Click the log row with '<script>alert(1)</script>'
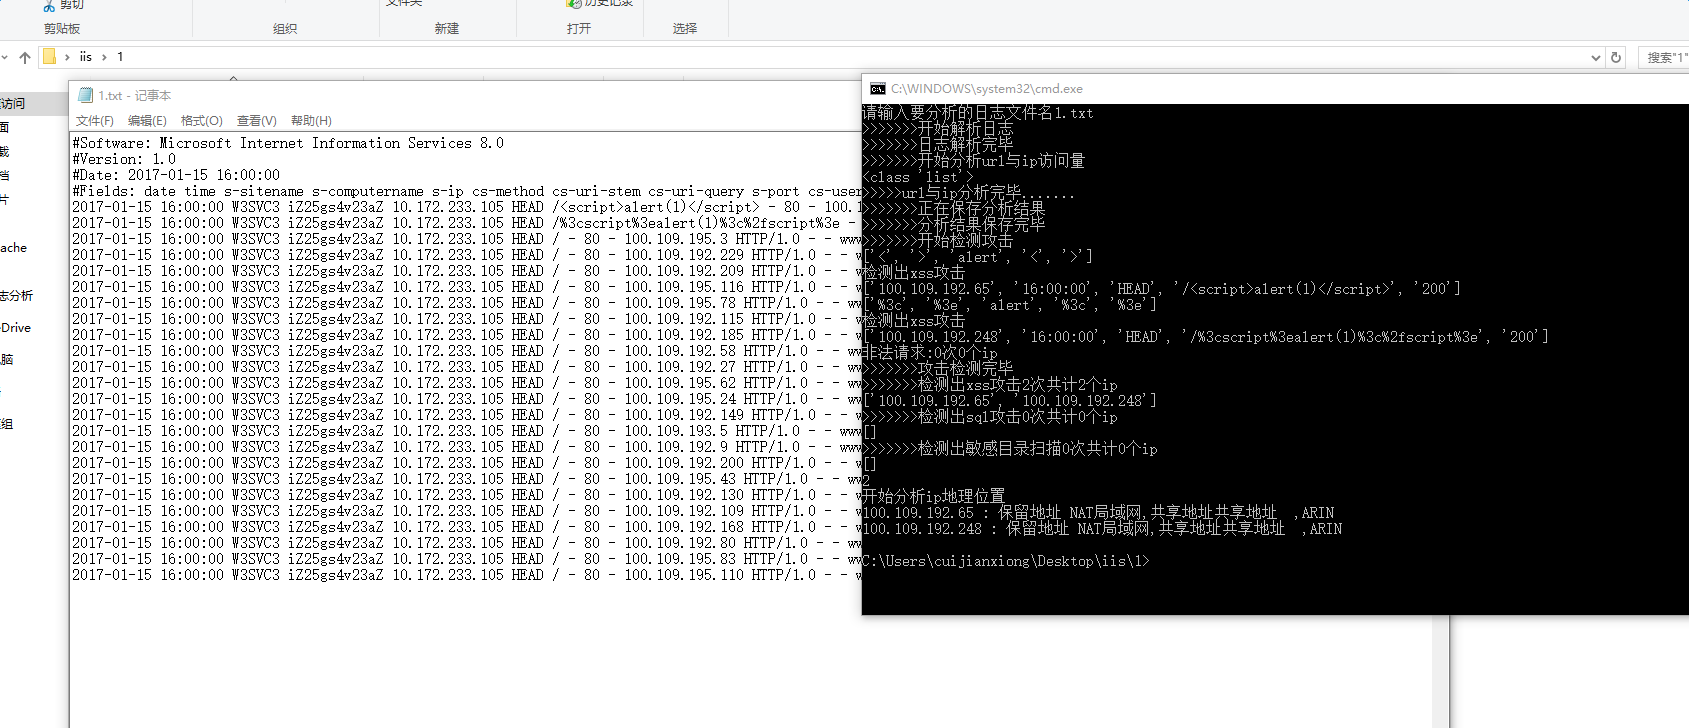 point(466,207)
